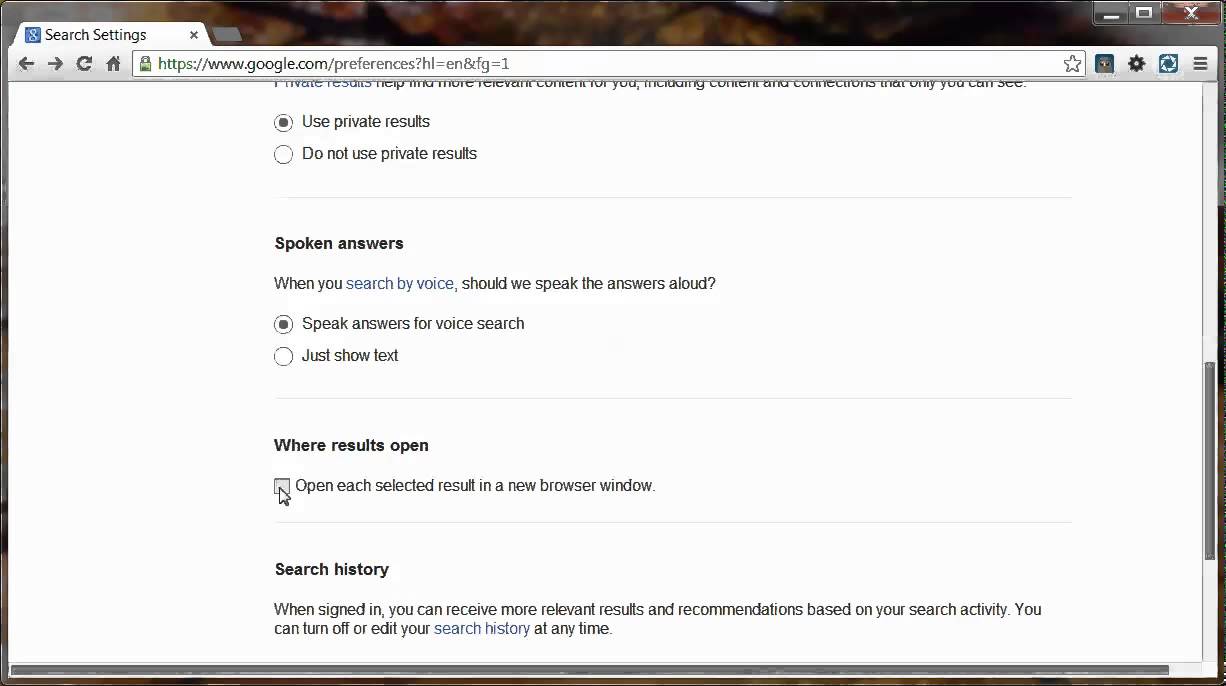The width and height of the screenshot is (1226, 686).
Task: Open a new browser tab
Action: coord(227,35)
